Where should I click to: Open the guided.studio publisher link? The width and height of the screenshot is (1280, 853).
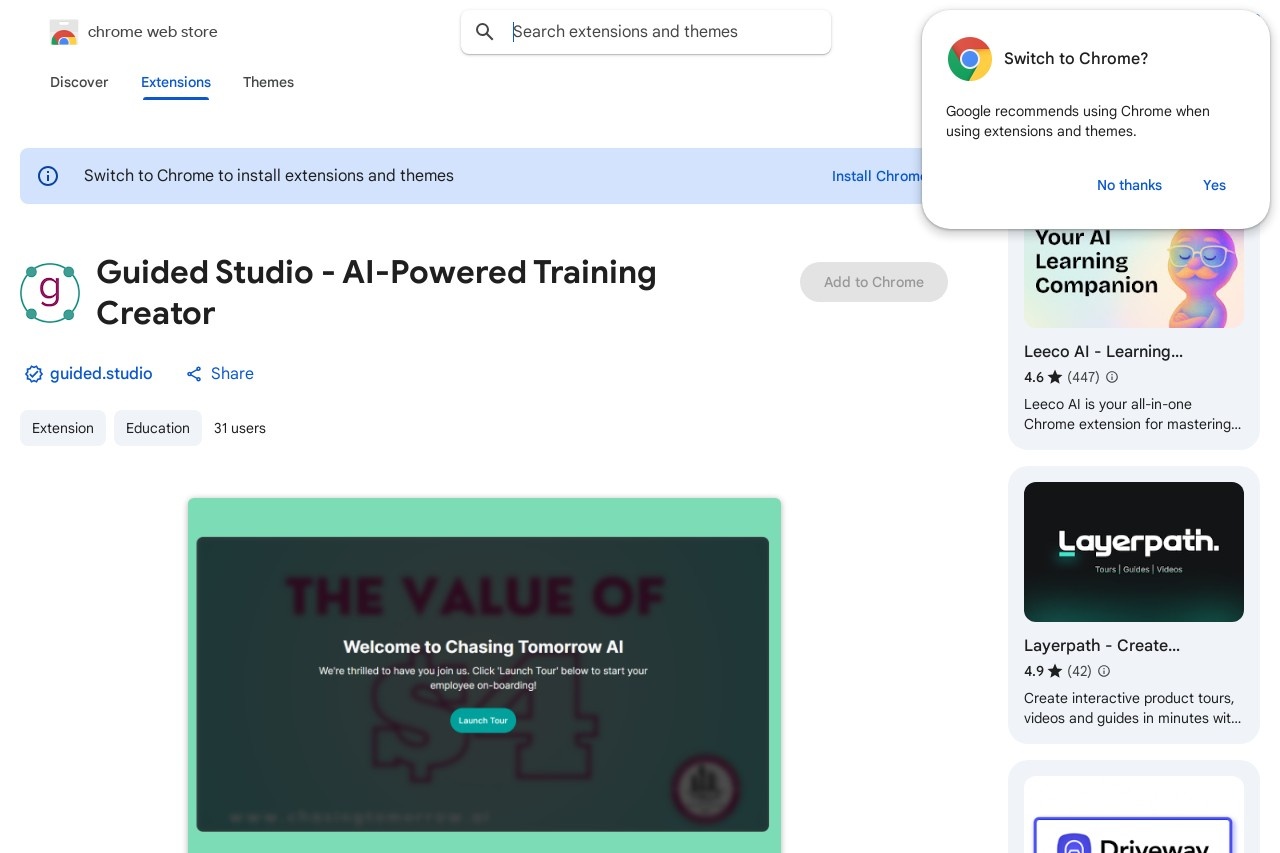click(x=101, y=374)
